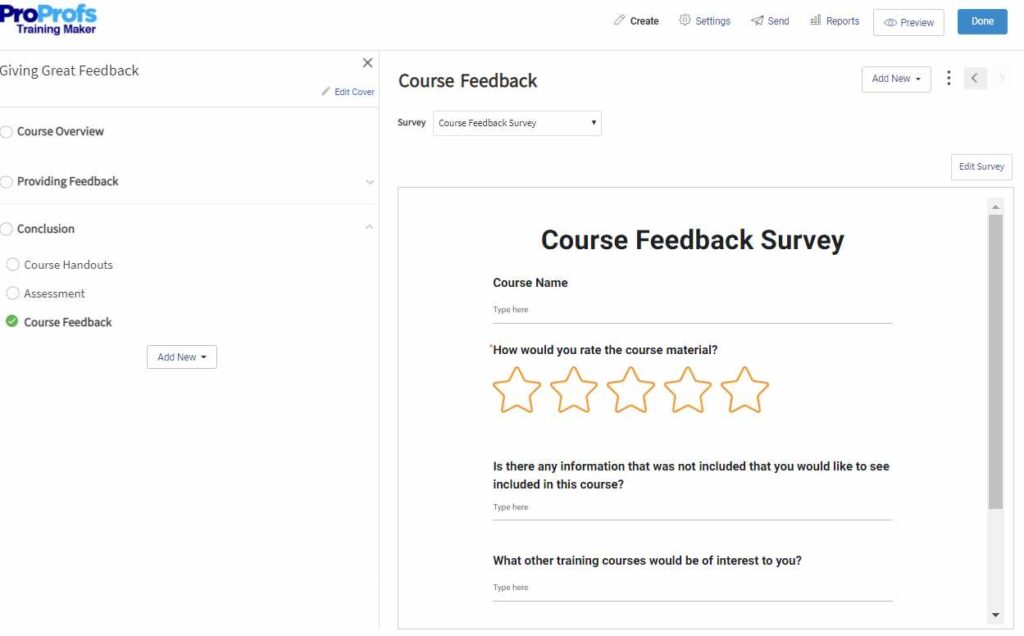Select the Assessment radio button

pyautogui.click(x=12, y=293)
